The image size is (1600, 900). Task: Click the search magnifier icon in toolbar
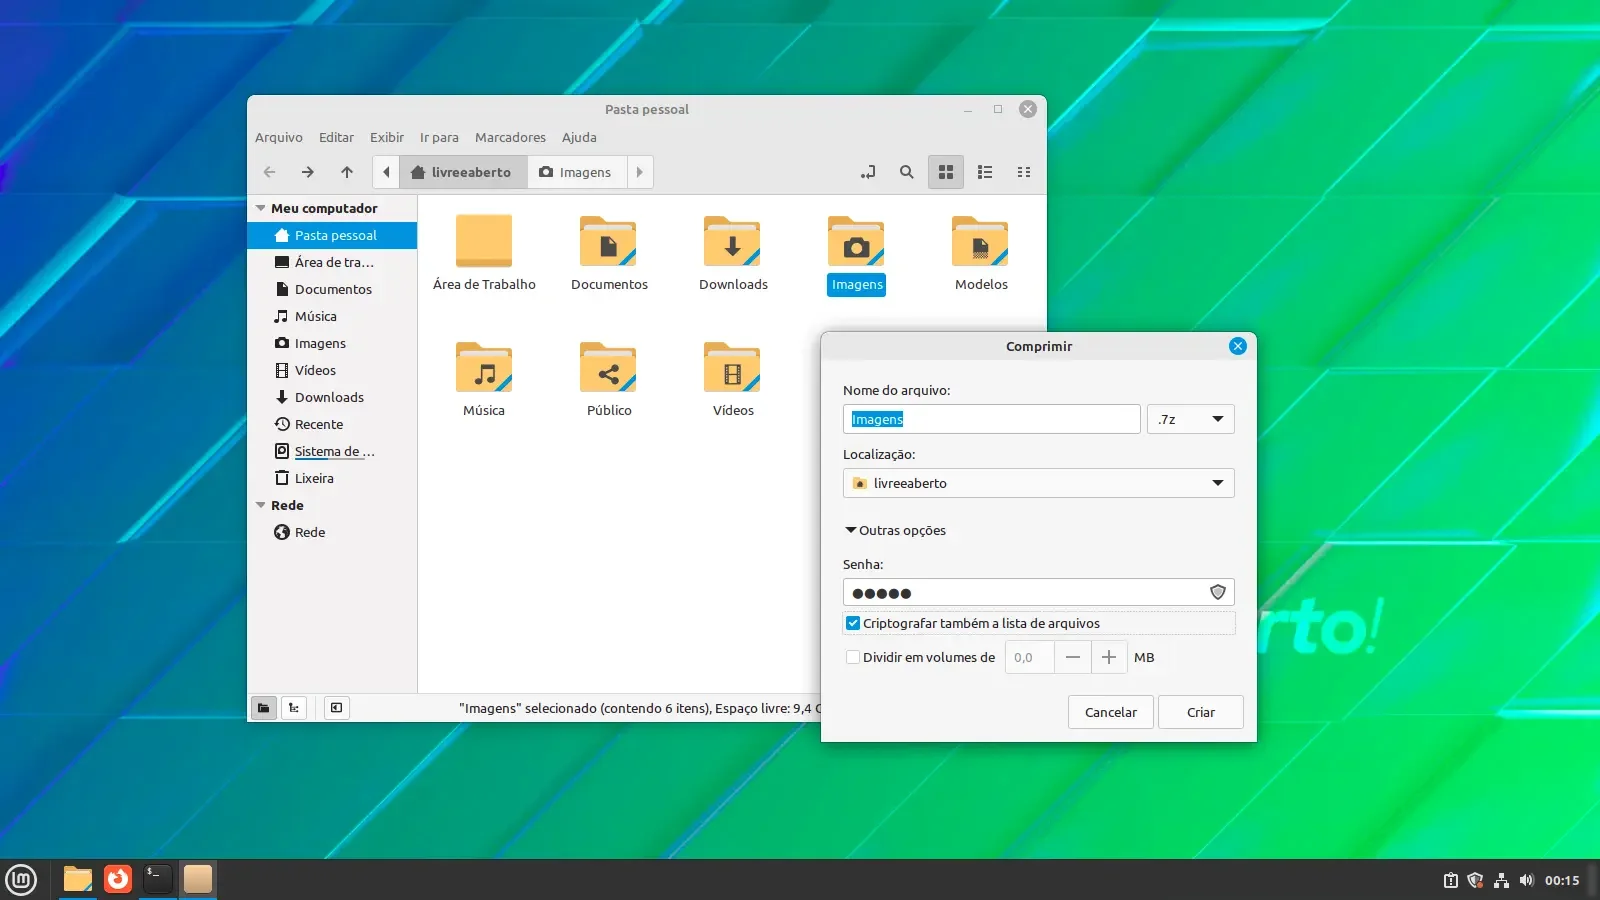pyautogui.click(x=906, y=172)
